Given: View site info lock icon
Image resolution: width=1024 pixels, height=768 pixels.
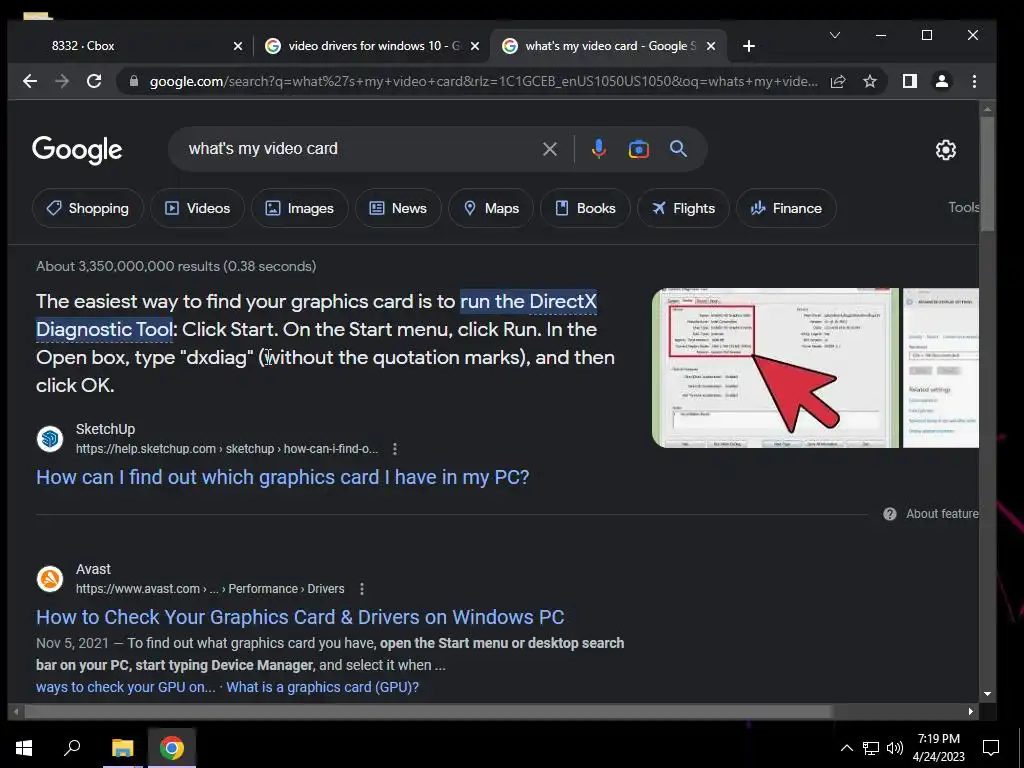Looking at the screenshot, I should [134, 81].
